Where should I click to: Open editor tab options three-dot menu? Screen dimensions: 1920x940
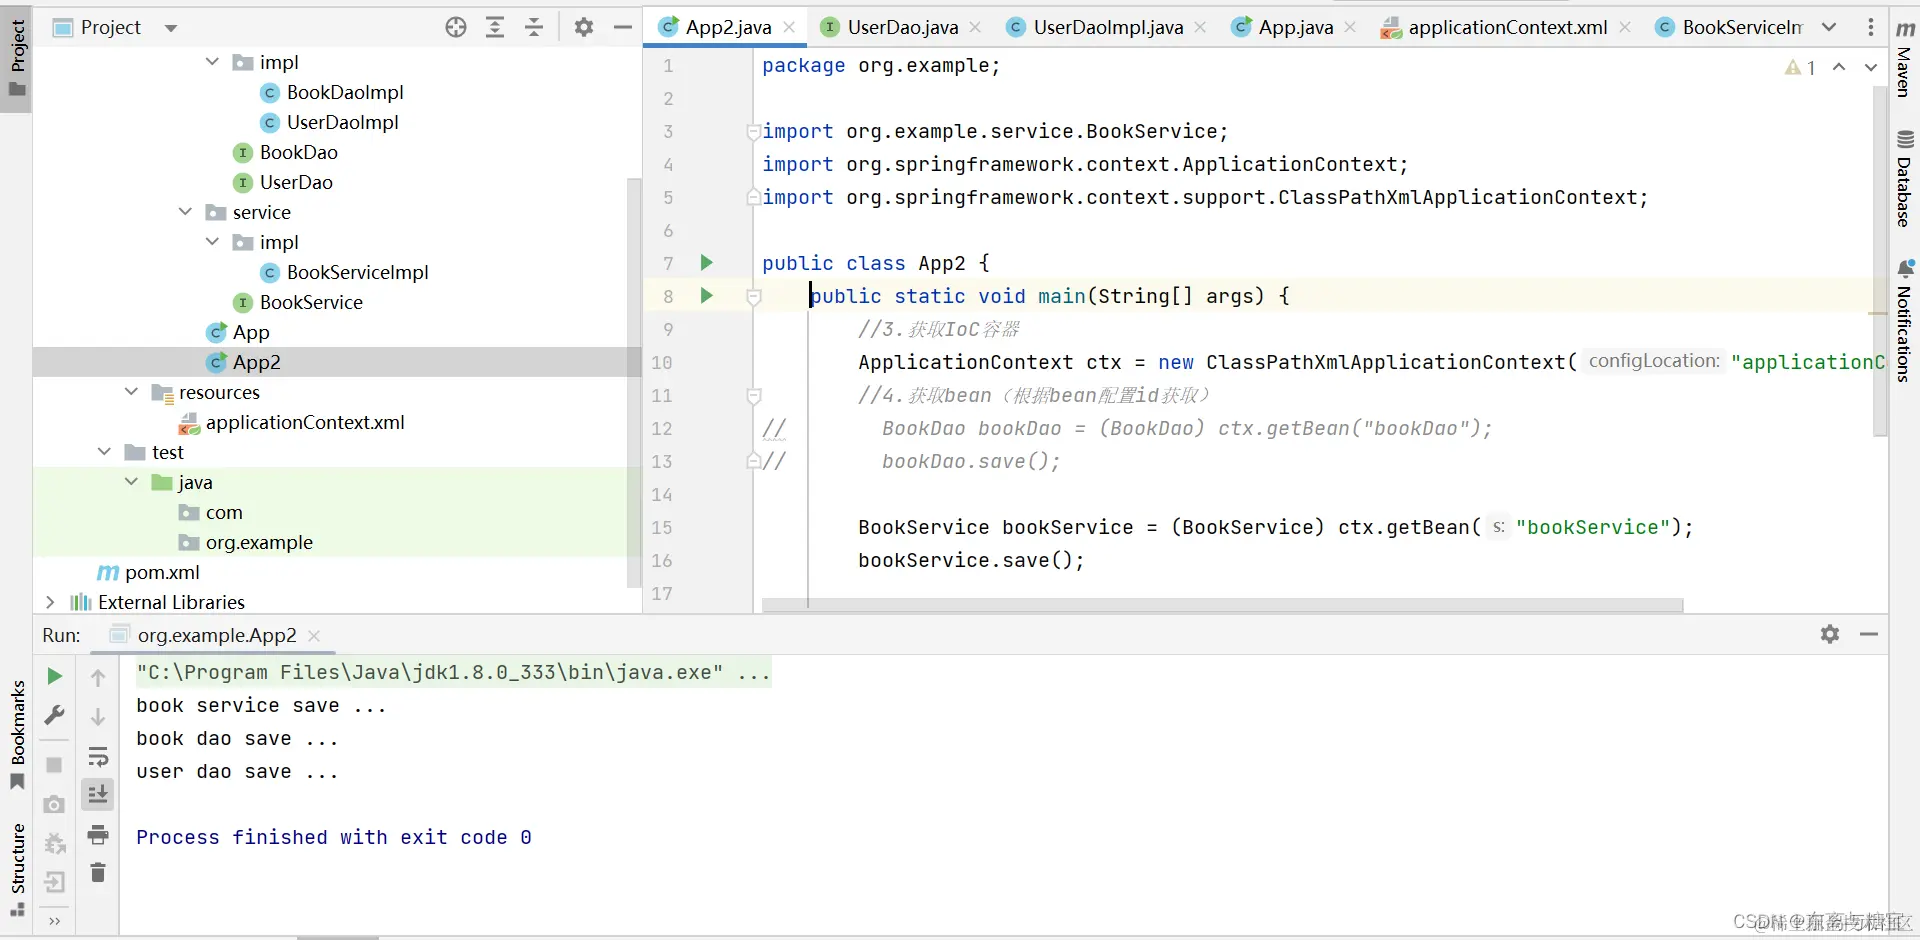point(1871,27)
